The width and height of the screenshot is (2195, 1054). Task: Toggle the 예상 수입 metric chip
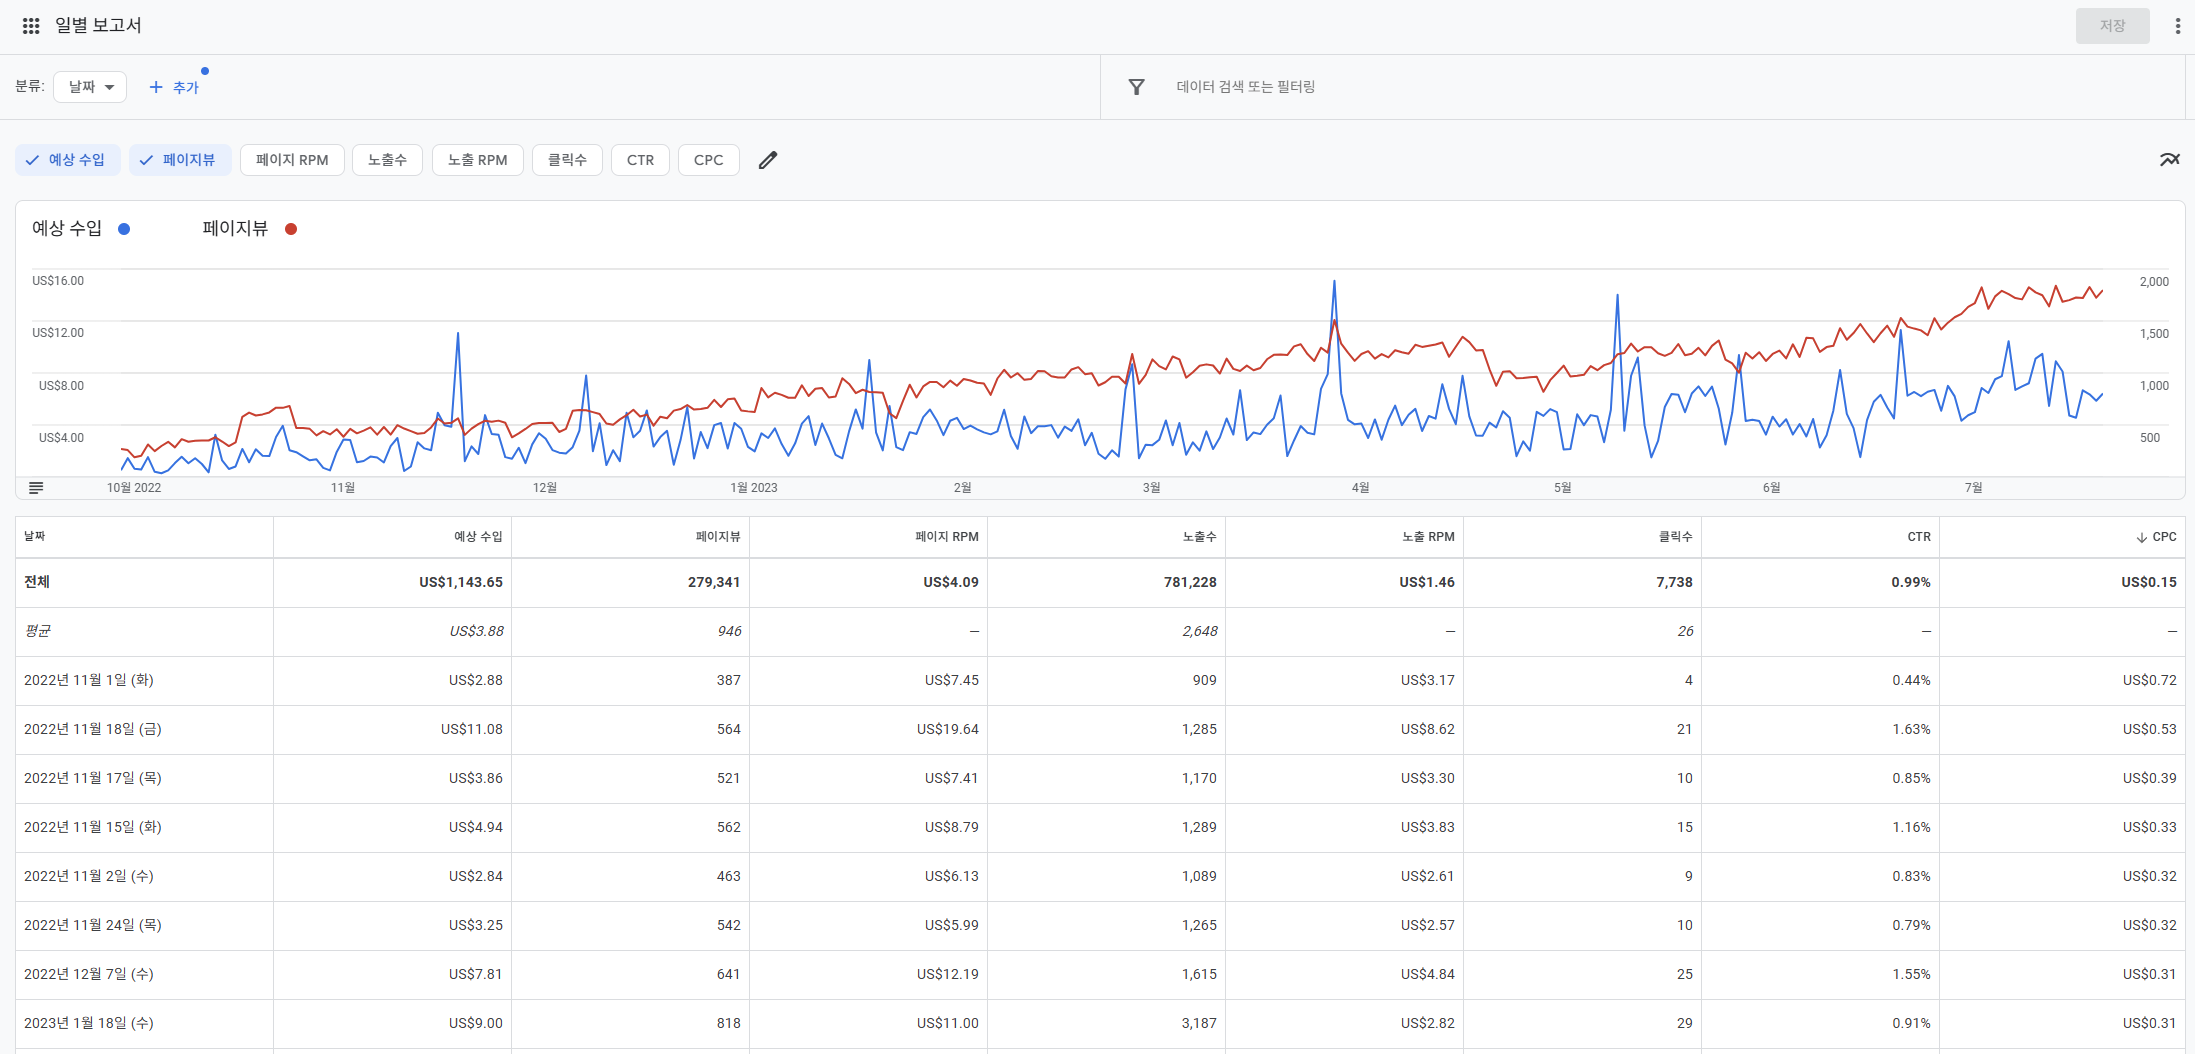coord(67,160)
